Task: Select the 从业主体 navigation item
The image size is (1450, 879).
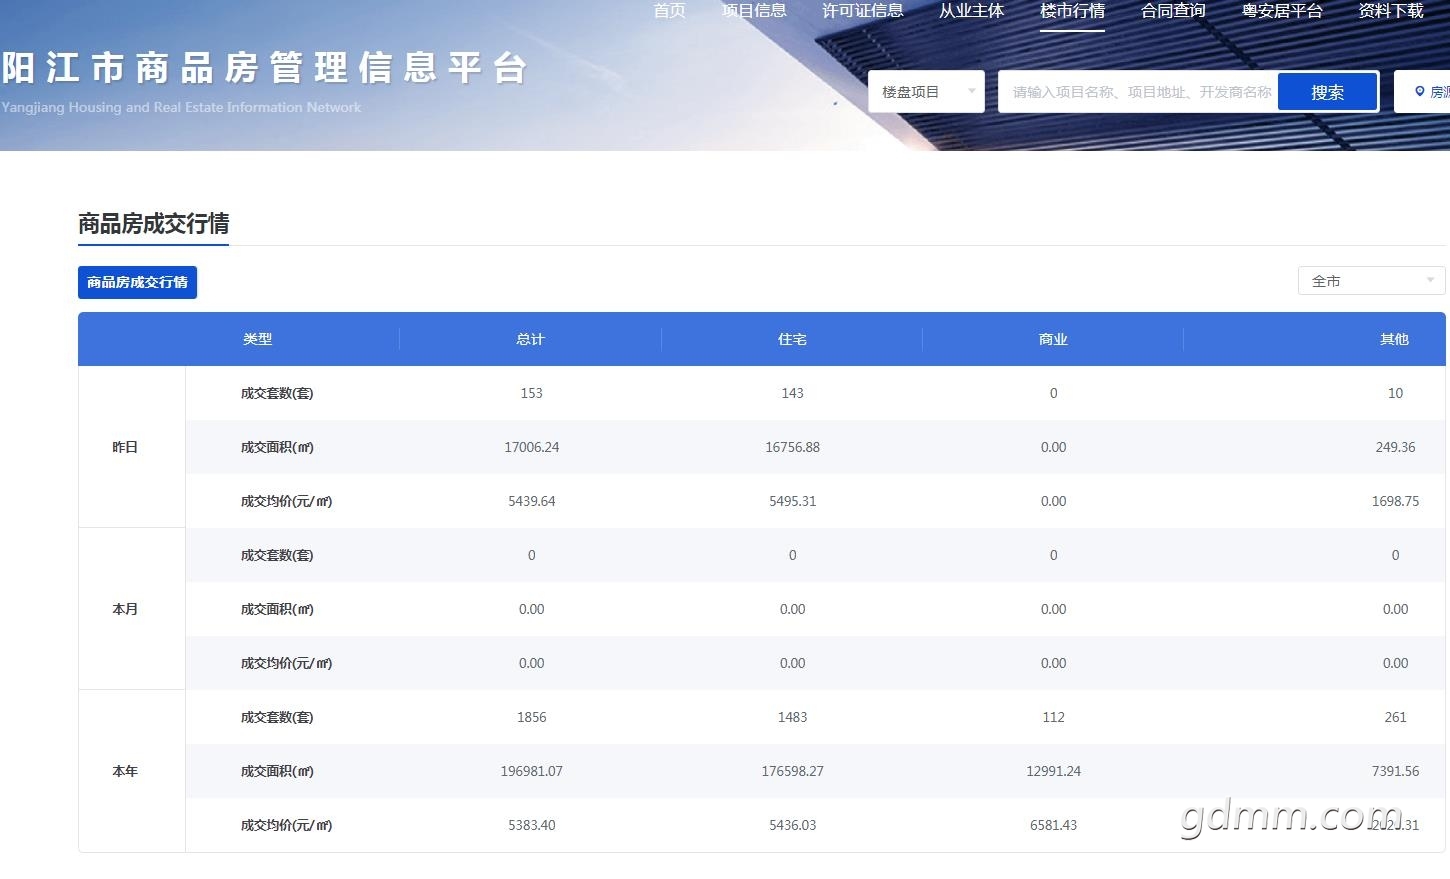Action: [x=971, y=11]
